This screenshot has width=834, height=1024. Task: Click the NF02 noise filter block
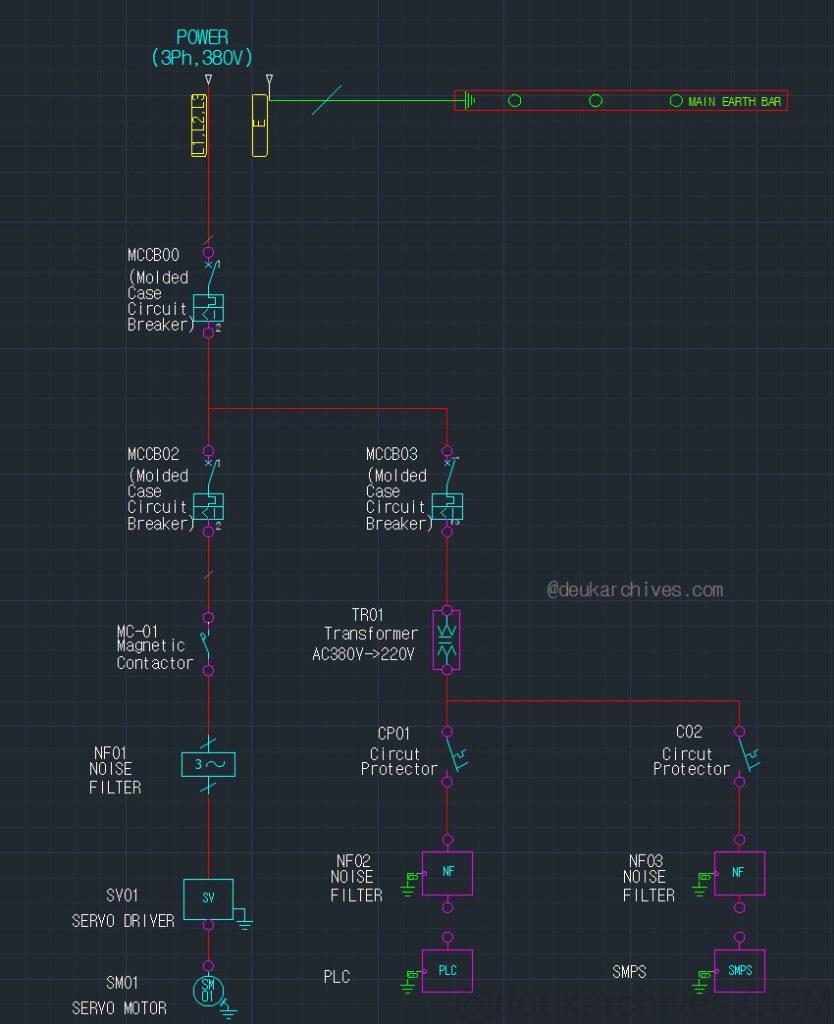[447, 873]
